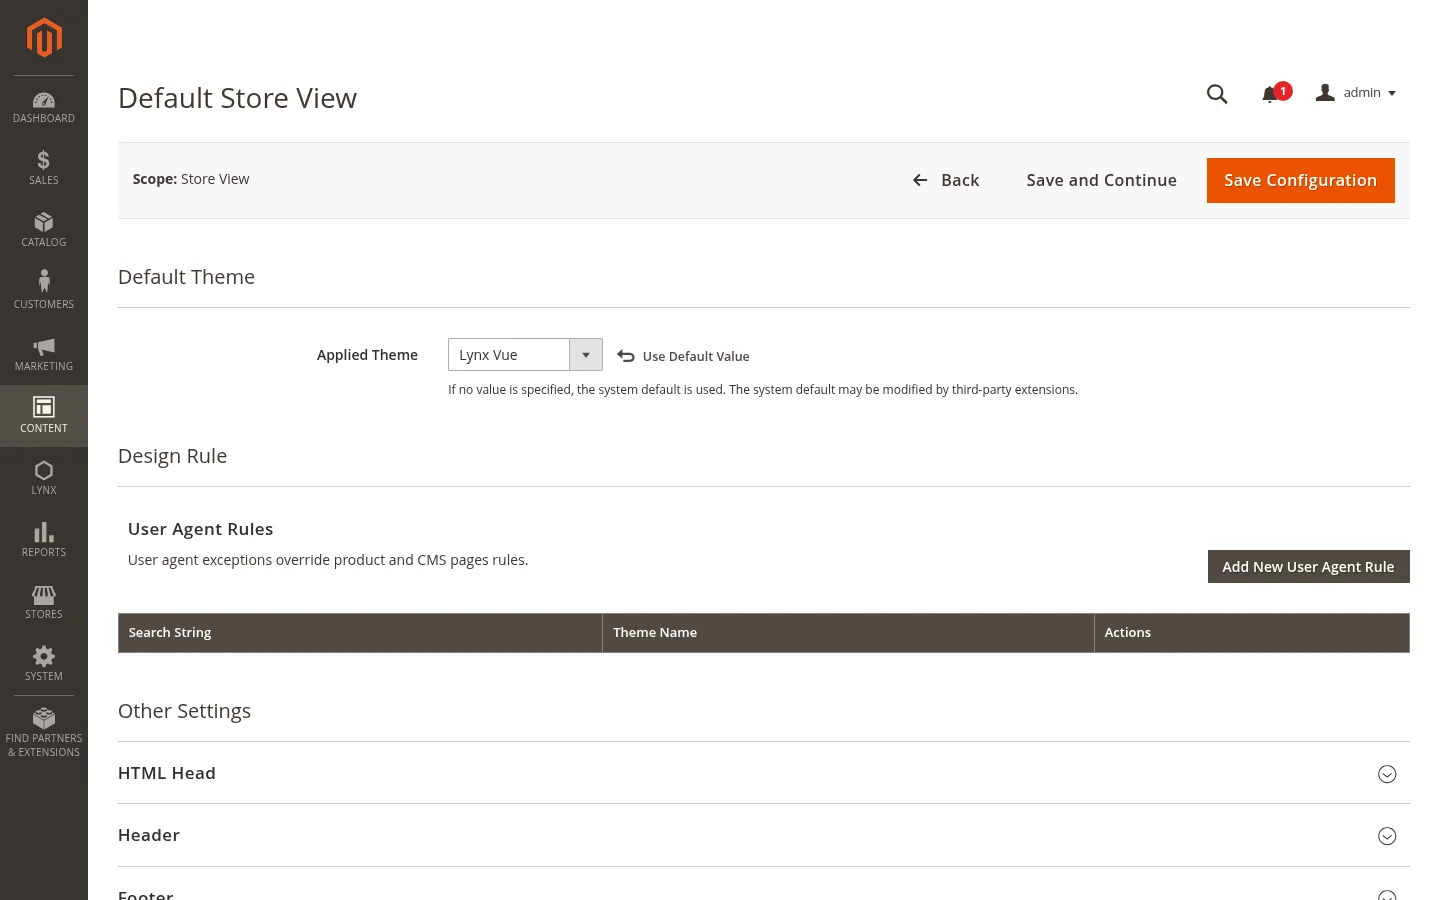Click the Search String column header

pyautogui.click(x=360, y=633)
